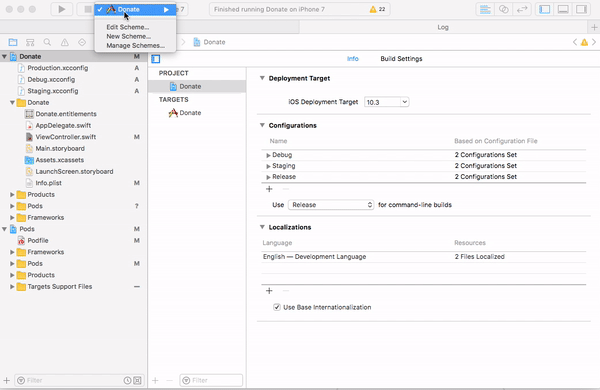Screen dimensions: 600x390
Task: Collapse the Localizations section
Action: point(262,227)
